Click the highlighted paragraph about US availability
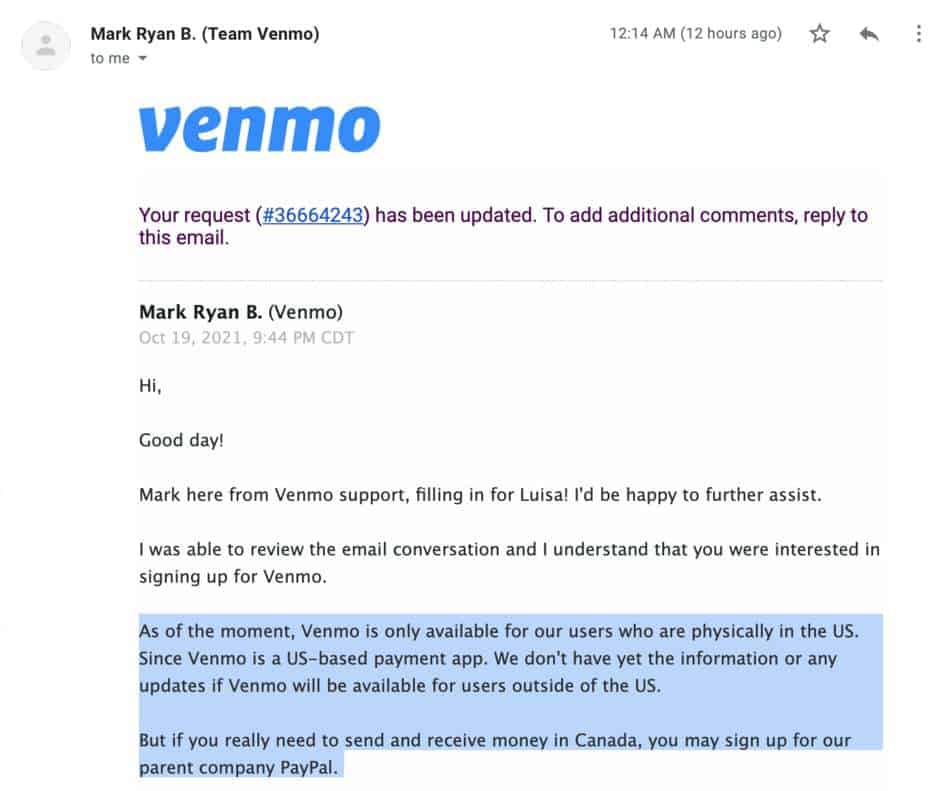 point(499,658)
